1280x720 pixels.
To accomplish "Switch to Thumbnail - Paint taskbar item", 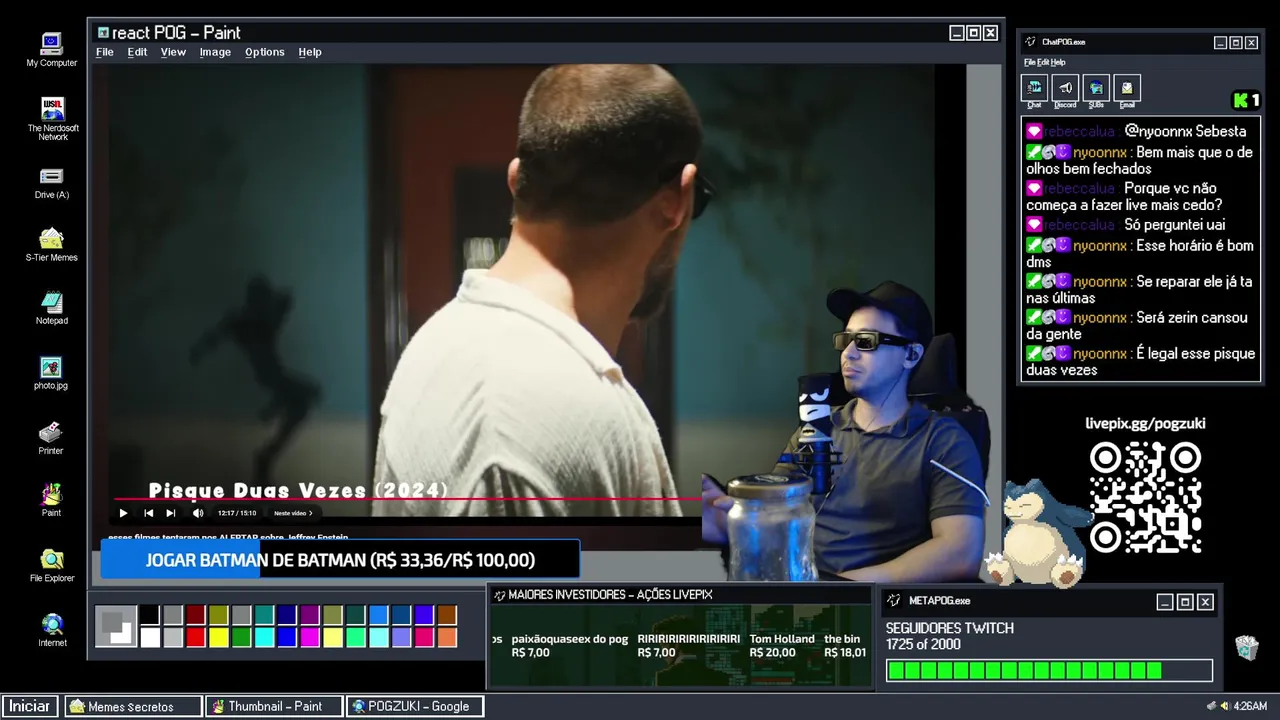I will click(x=273, y=706).
